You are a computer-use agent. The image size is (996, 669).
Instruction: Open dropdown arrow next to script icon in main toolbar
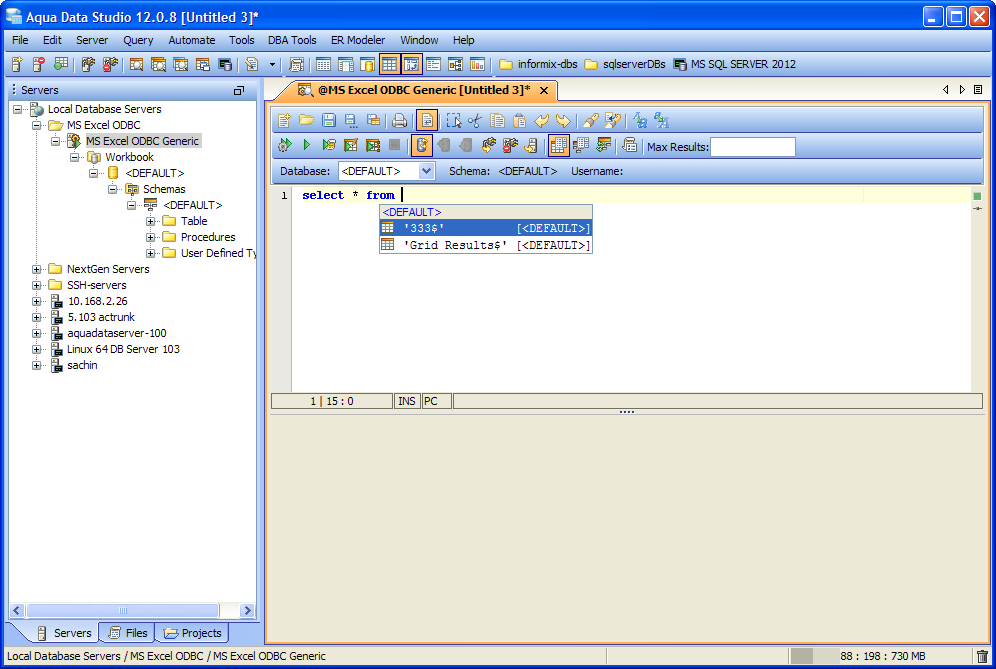[x=273, y=64]
